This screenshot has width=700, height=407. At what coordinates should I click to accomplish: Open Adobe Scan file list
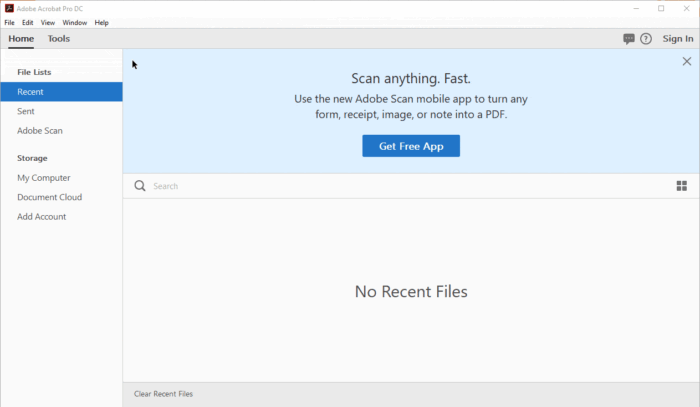40,130
